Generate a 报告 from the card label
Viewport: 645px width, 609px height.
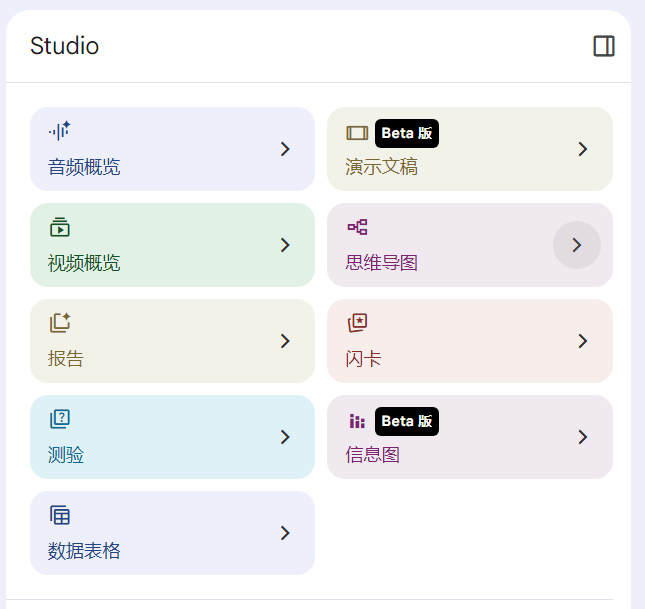66,358
